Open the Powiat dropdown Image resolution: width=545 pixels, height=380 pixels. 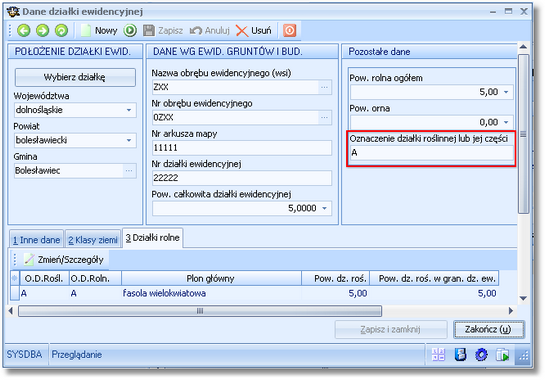click(x=129, y=140)
